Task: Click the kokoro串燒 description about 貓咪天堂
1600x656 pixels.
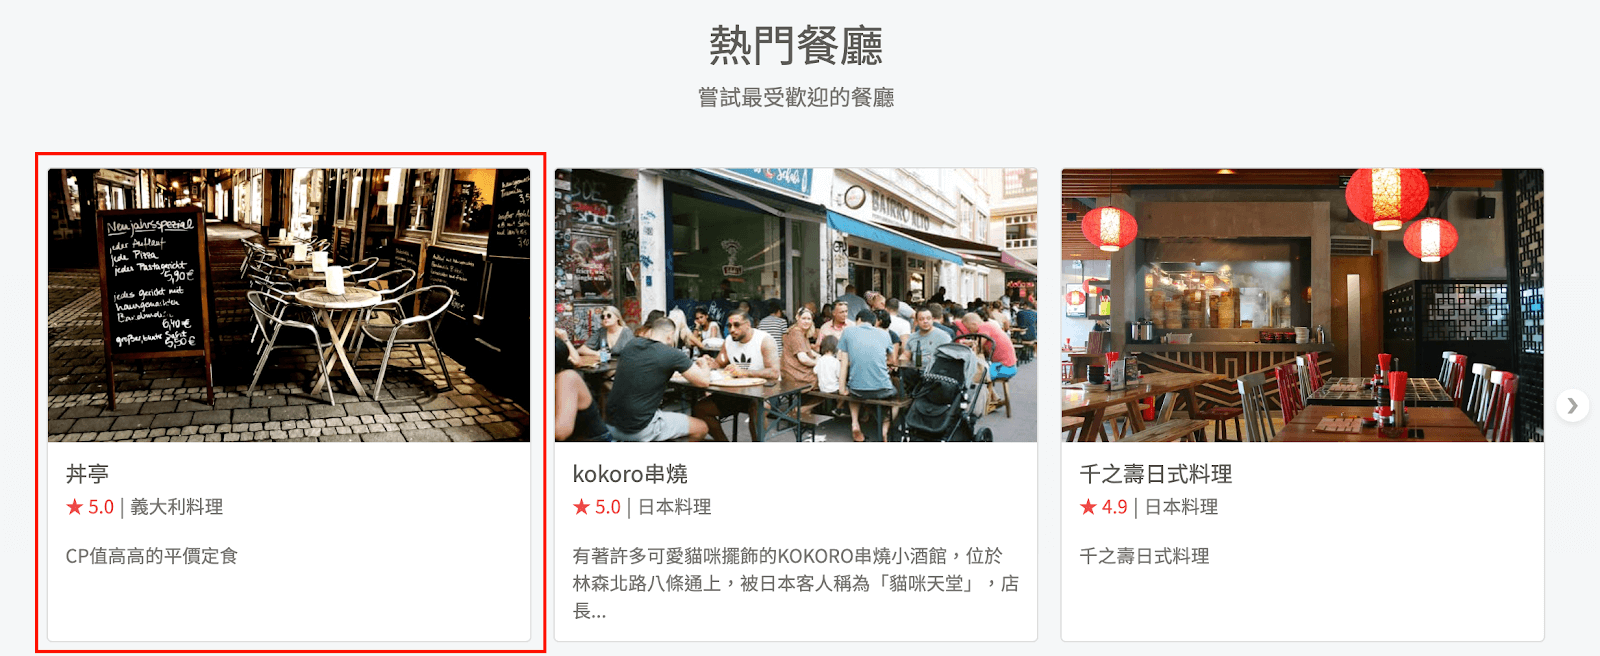Action: pyautogui.click(x=796, y=583)
